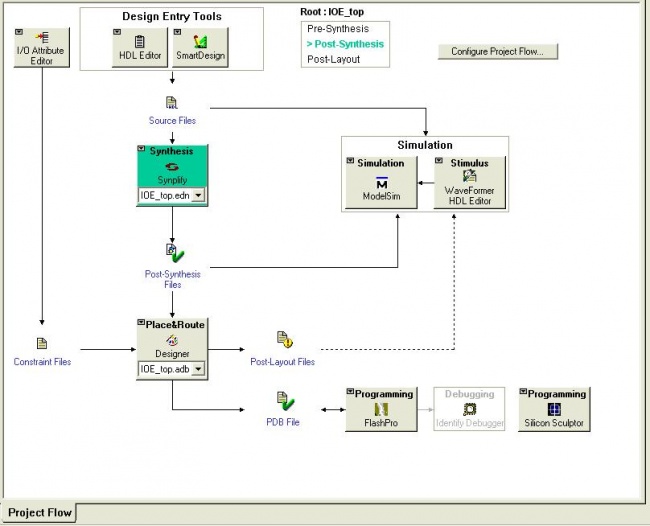650x526 pixels.
Task: Open Stimulus button corner arrow menu
Action: (439, 160)
